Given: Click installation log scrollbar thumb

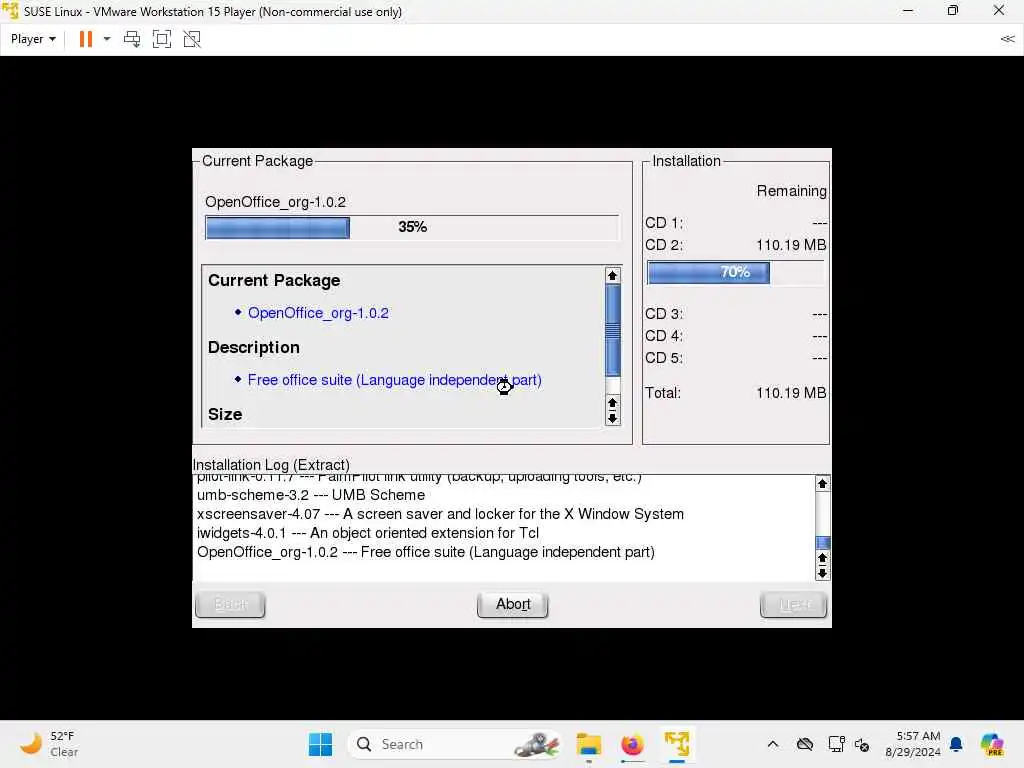Looking at the screenshot, I should (x=823, y=543).
